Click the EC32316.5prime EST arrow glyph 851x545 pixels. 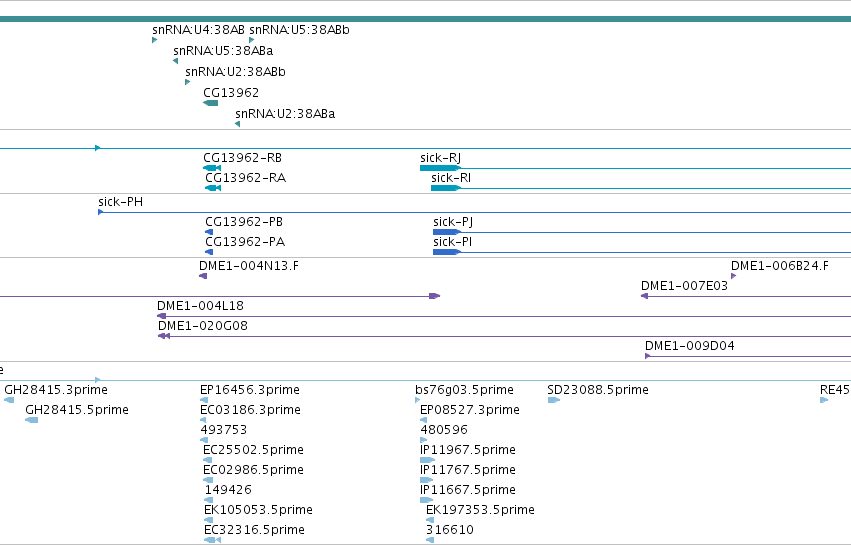(212, 540)
